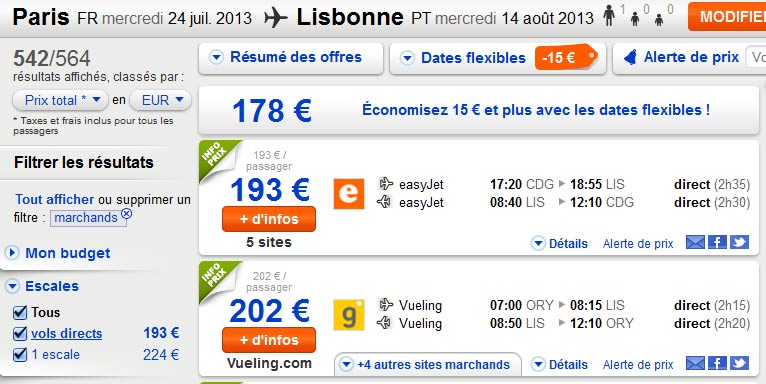Share easyJet flight on Twitter
The width and height of the screenshot is (766, 384).
click(739, 242)
